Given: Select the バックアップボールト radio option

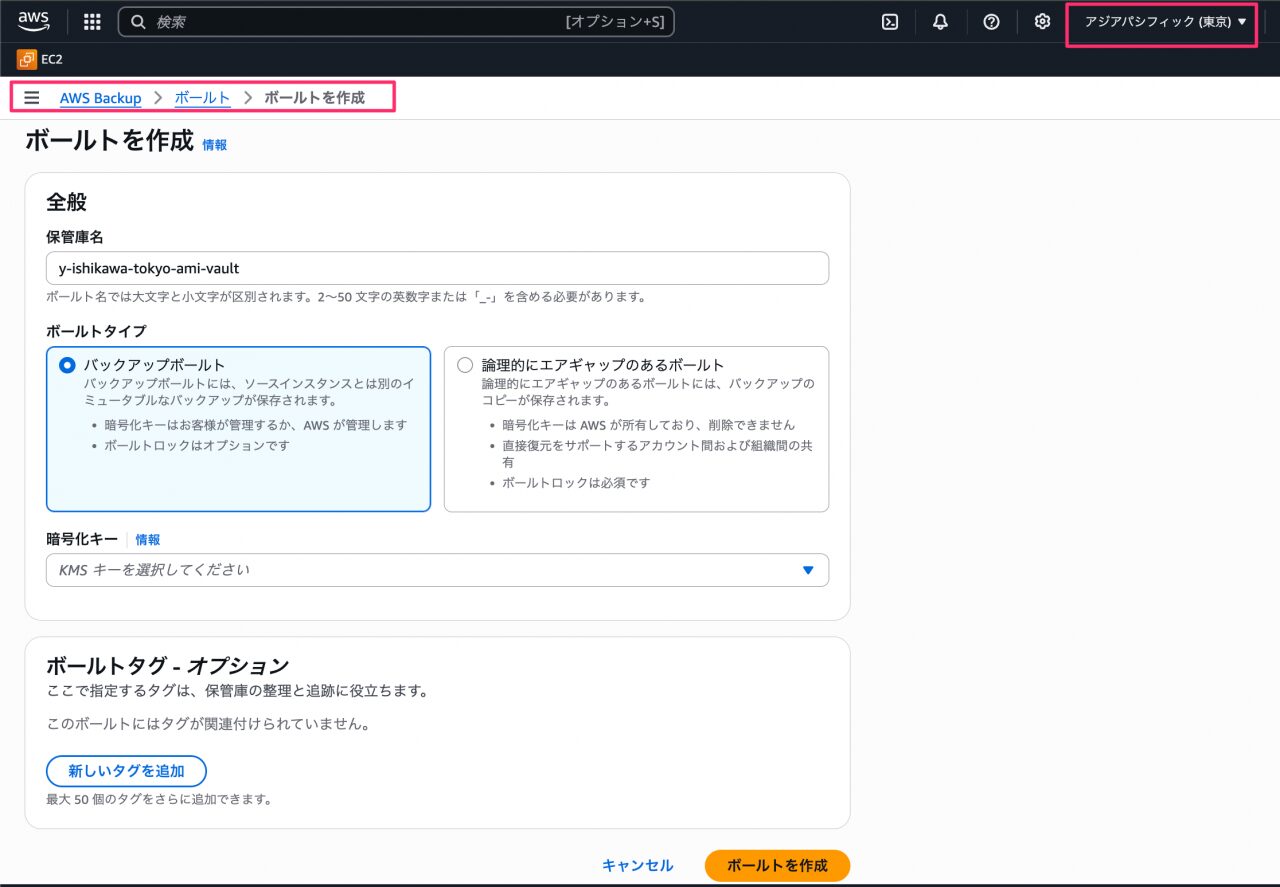Looking at the screenshot, I should (68, 365).
